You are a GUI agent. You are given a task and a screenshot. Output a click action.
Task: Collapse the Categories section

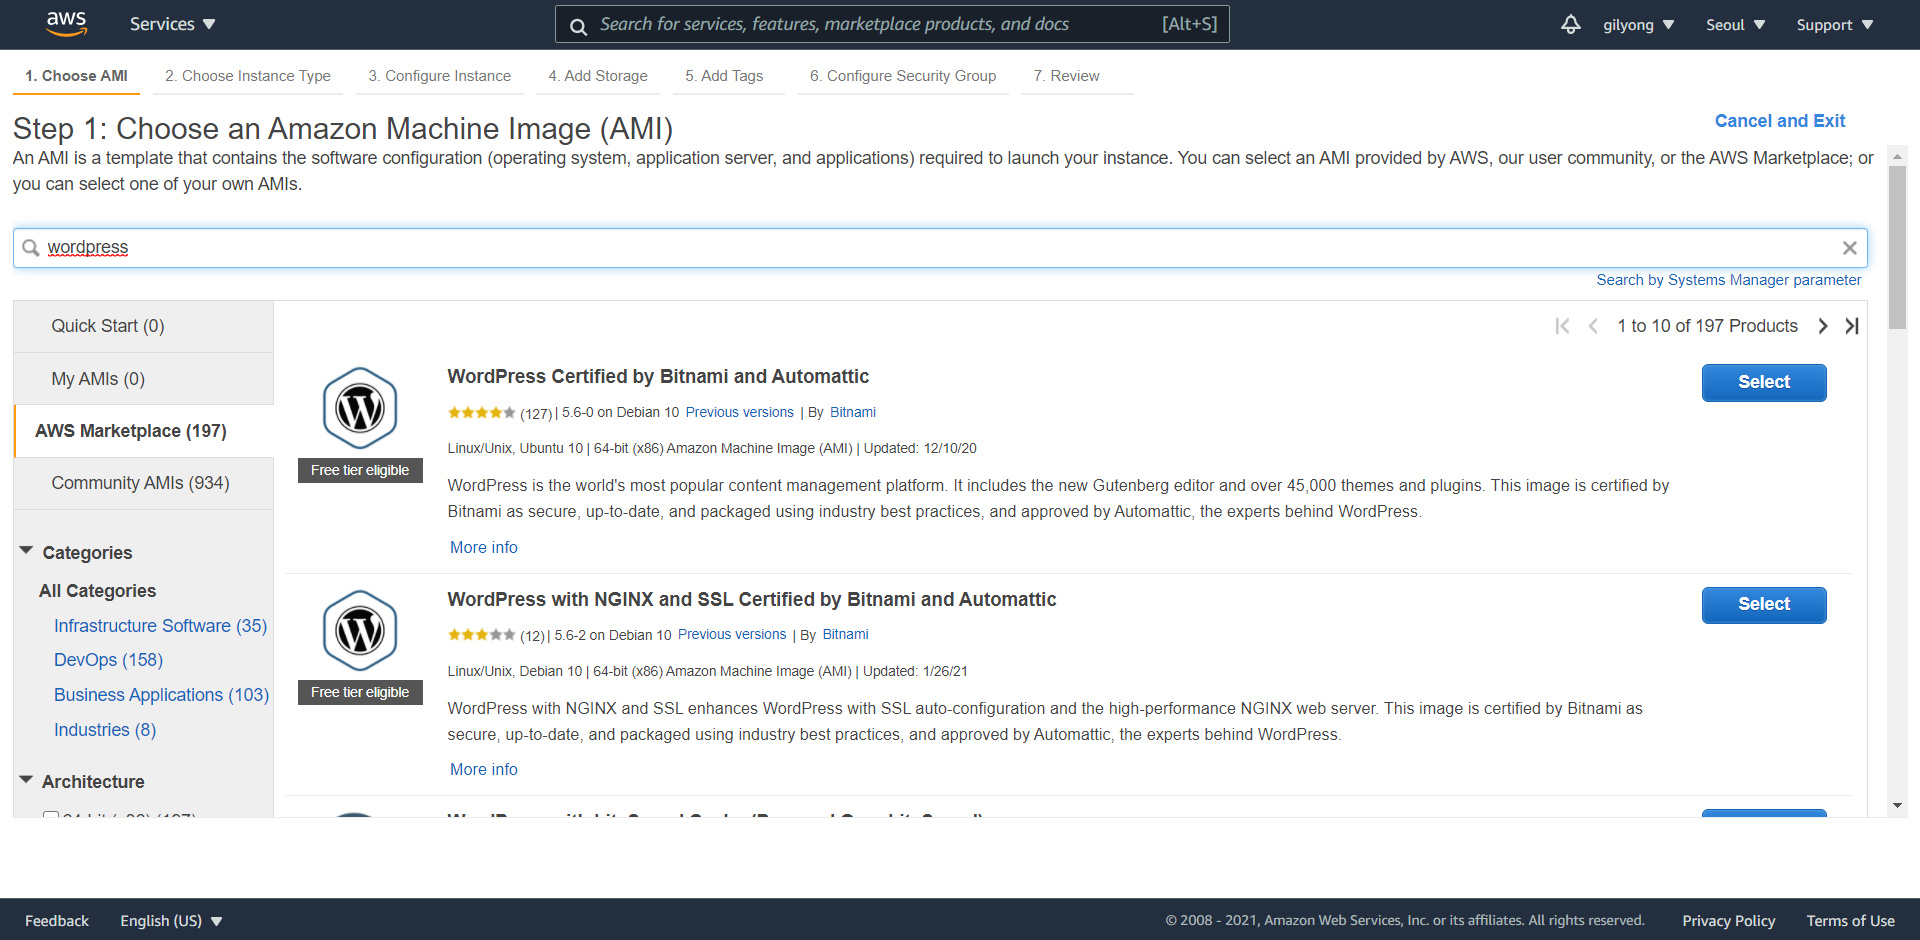26,551
